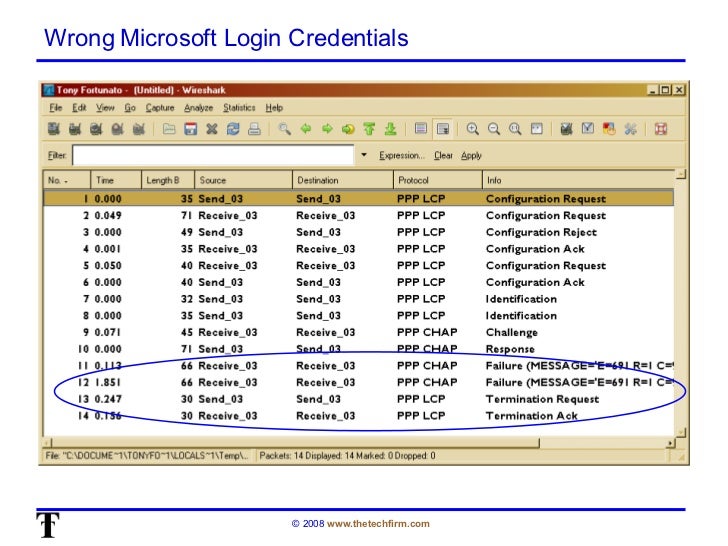The width and height of the screenshot is (728, 546).
Task: Select packet 10 PPP CHAP Response row
Action: pyautogui.click(x=358, y=349)
